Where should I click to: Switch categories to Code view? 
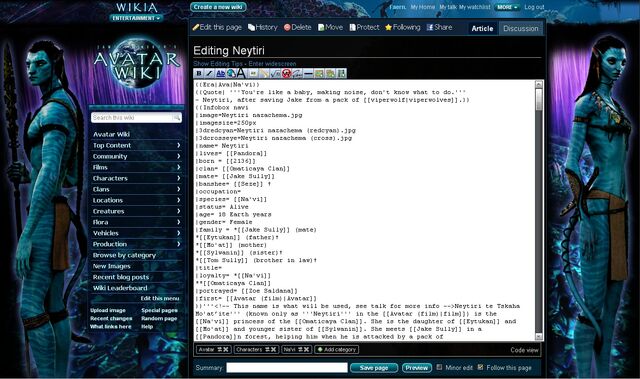click(524, 350)
